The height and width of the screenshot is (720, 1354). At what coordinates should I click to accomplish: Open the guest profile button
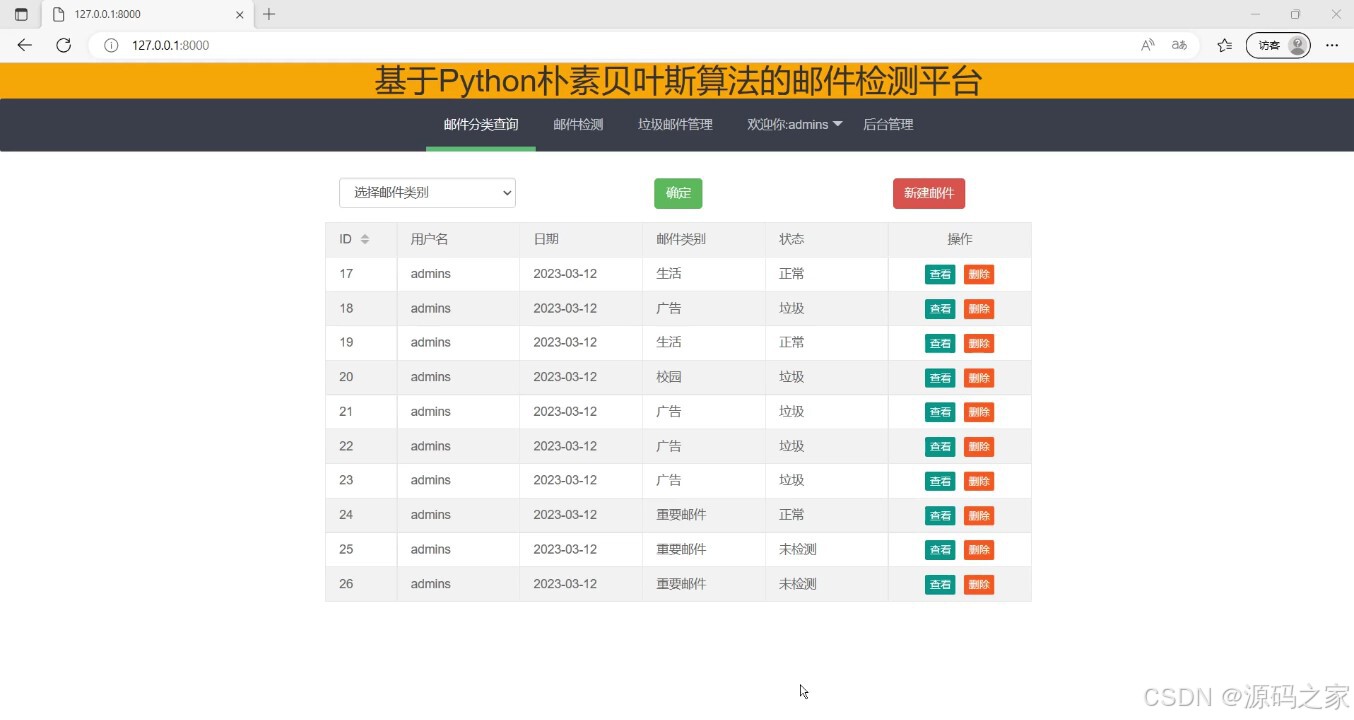tap(1278, 45)
